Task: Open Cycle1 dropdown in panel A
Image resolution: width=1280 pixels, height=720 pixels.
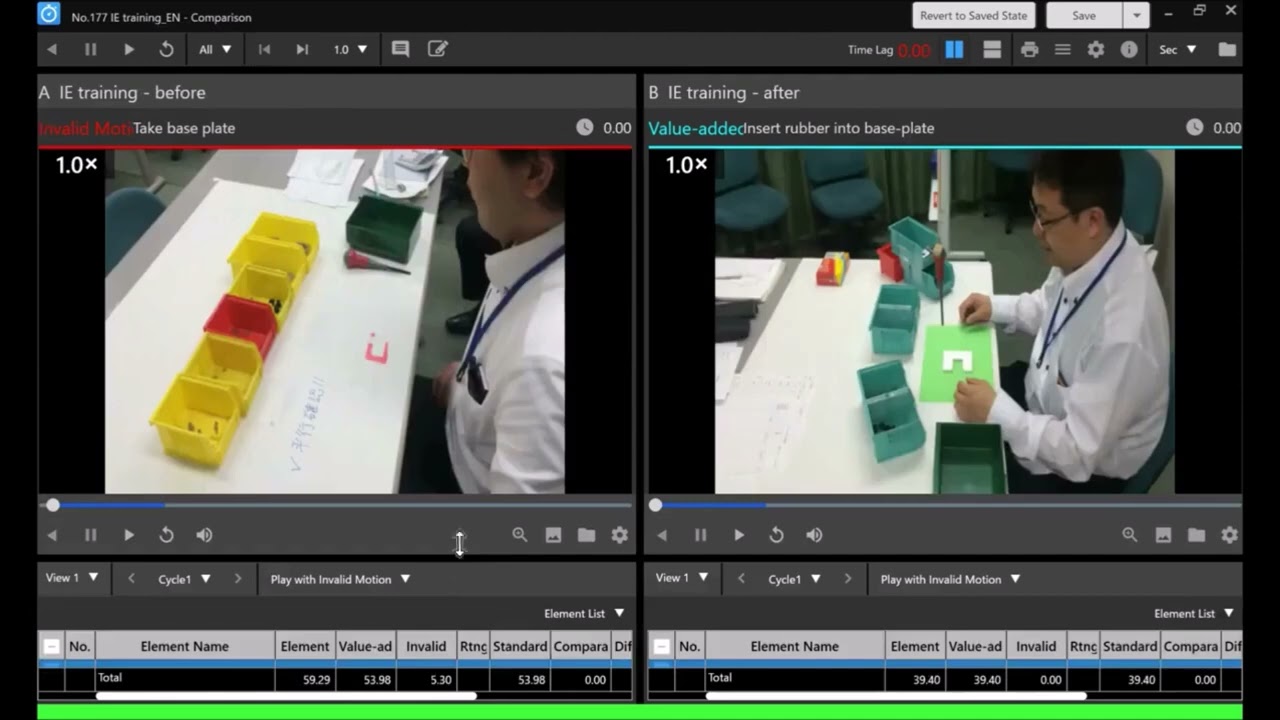Action: 184,579
